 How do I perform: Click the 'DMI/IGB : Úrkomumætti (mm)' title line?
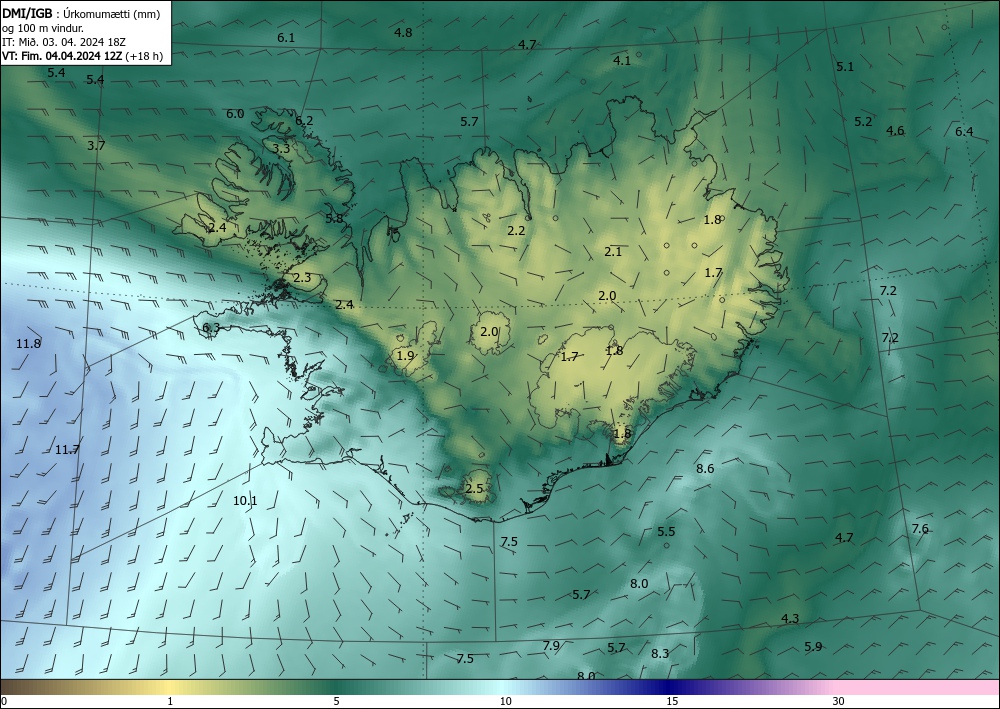pyautogui.click(x=81, y=12)
